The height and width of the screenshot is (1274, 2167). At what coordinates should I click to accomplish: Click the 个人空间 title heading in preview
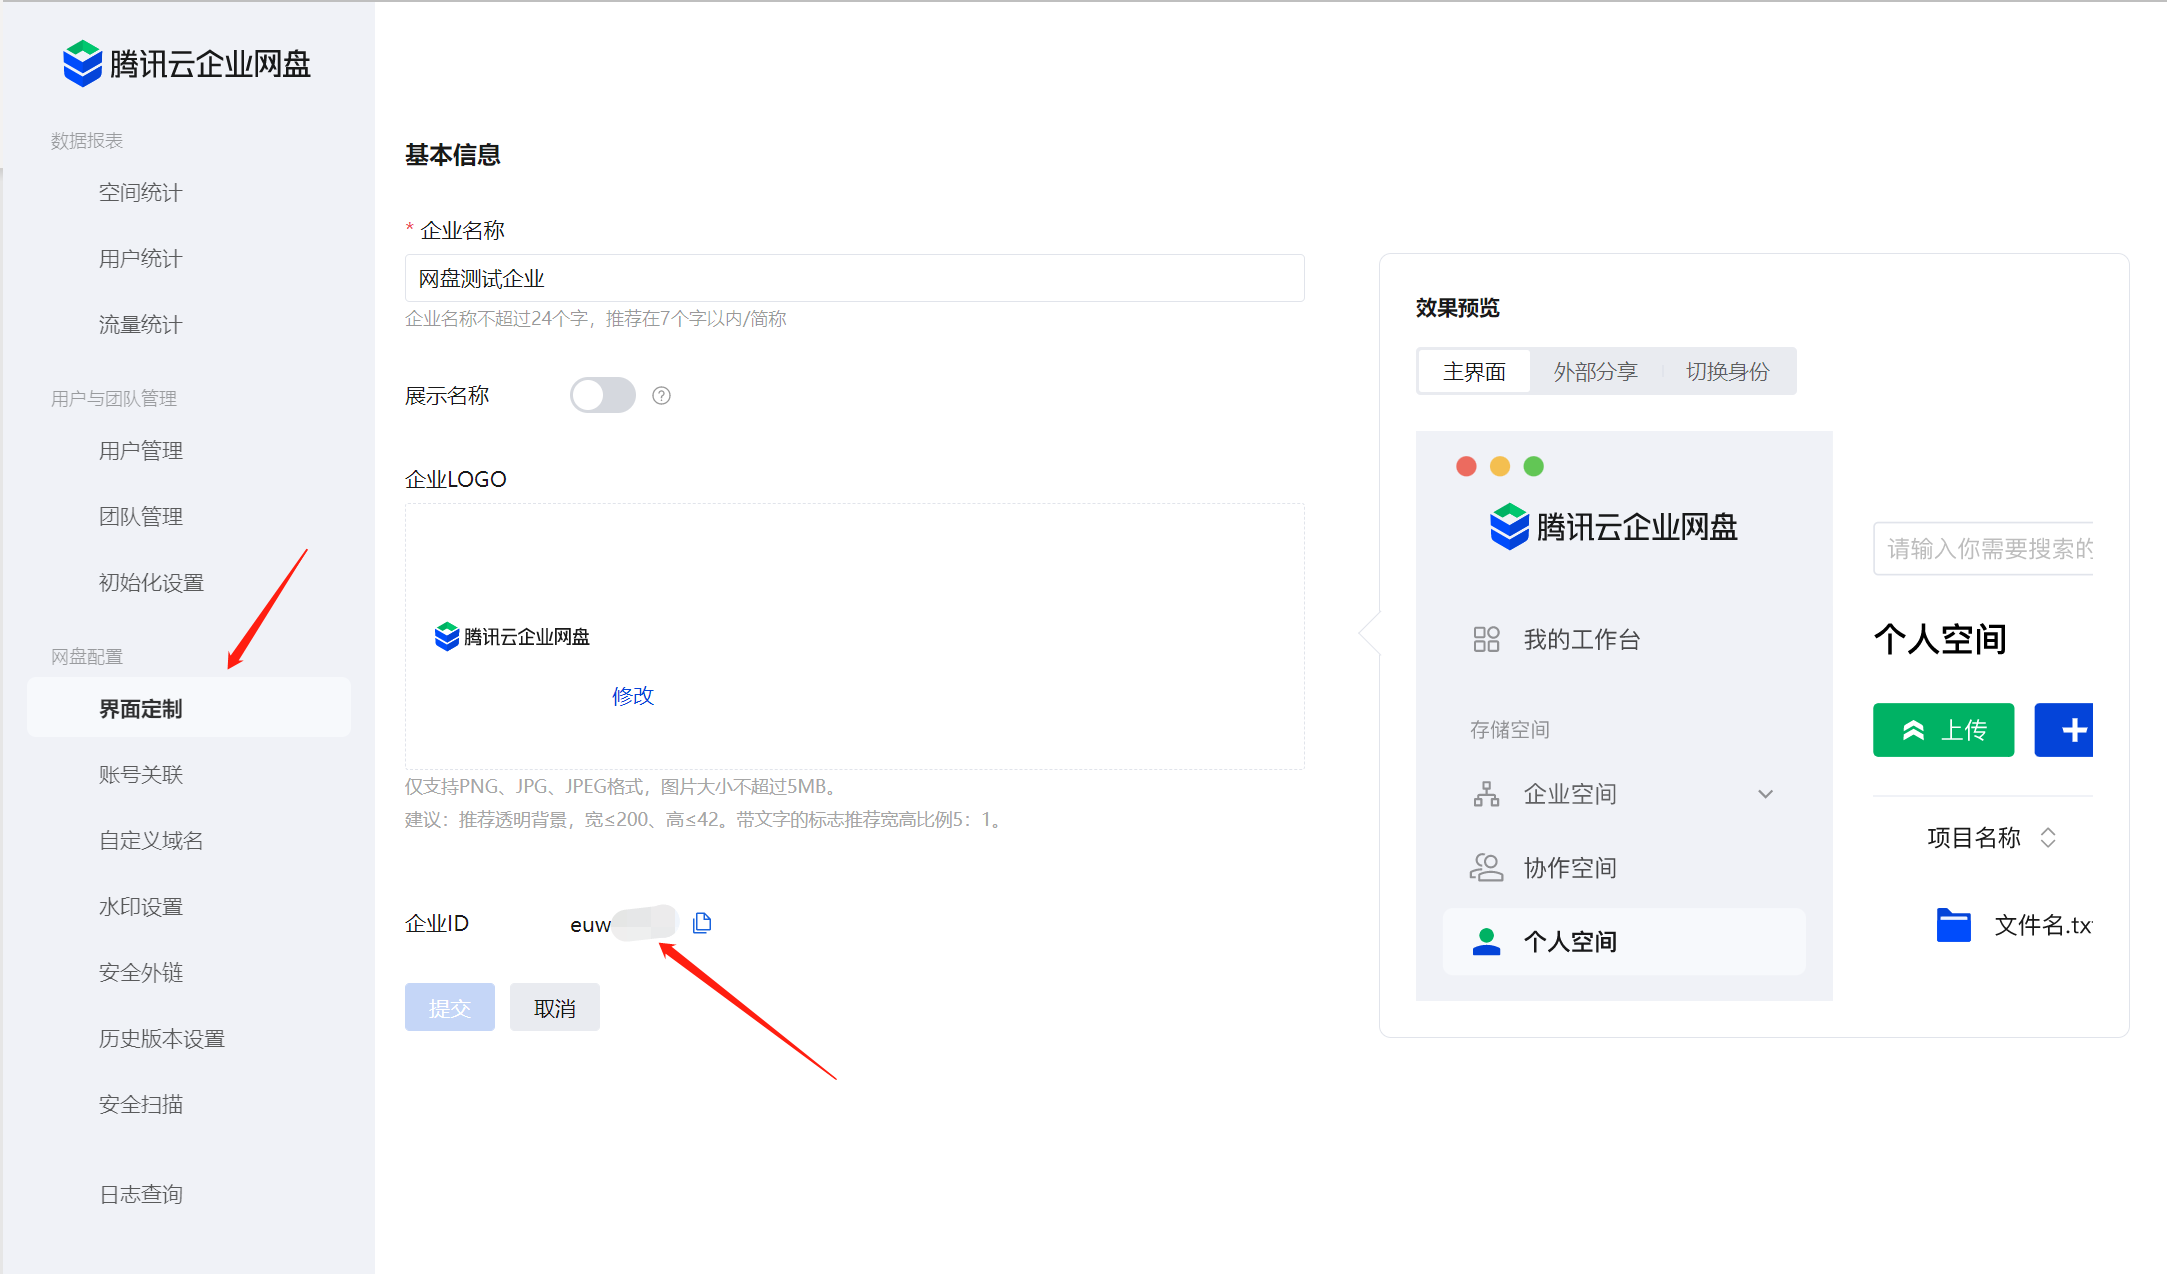pos(1940,639)
